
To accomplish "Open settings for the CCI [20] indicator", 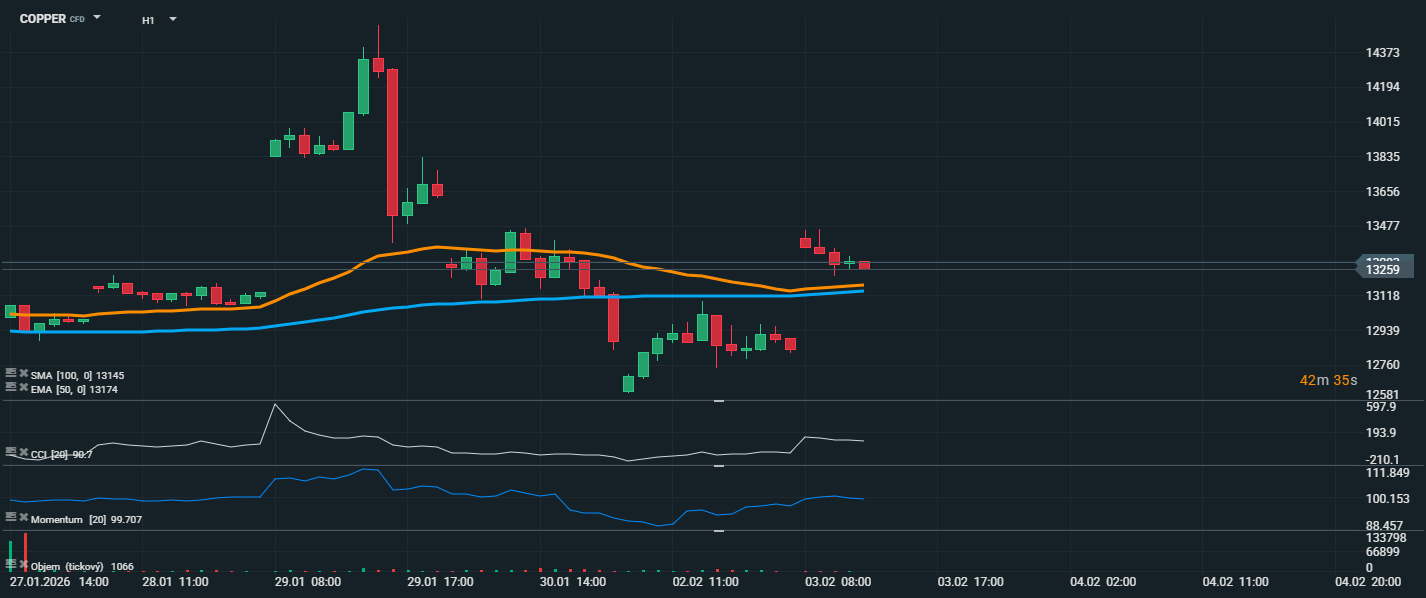I will click(x=10, y=454).
